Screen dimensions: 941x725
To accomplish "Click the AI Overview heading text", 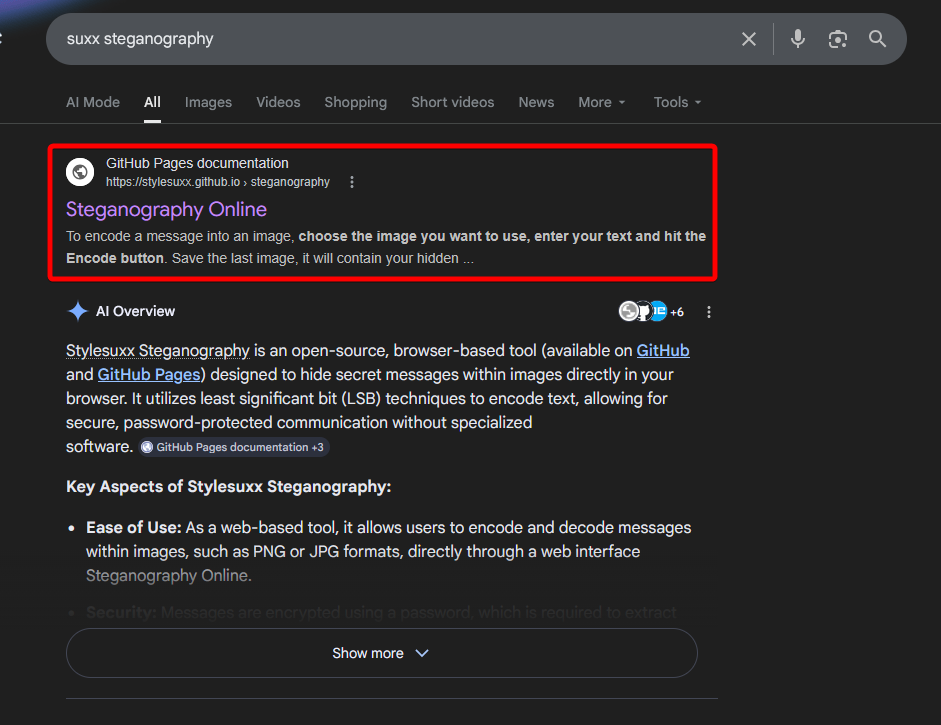I will (x=136, y=311).
